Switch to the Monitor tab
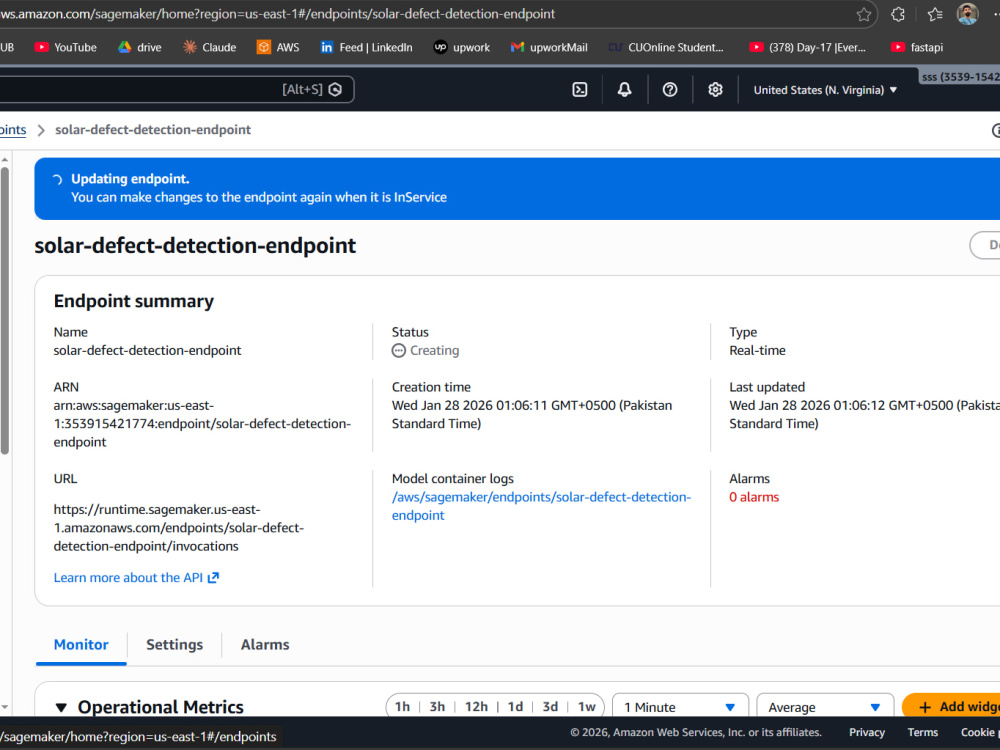Viewport: 1000px width, 750px height. click(x=81, y=645)
